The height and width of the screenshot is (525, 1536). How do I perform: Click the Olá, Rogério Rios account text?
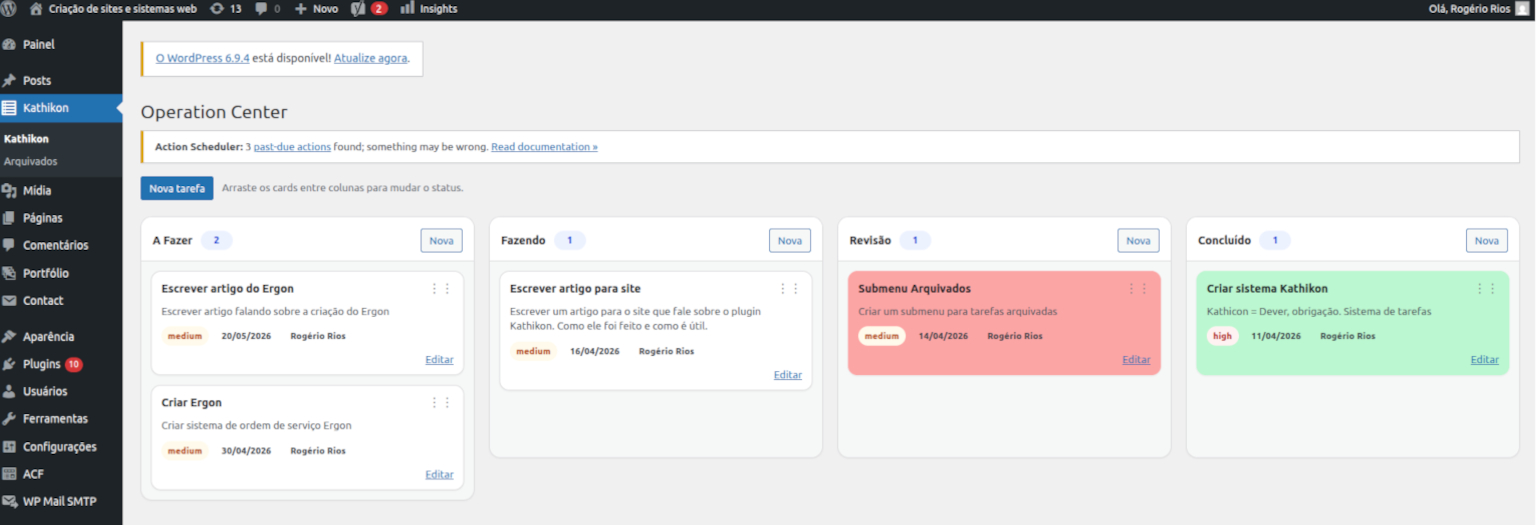(x=1469, y=8)
